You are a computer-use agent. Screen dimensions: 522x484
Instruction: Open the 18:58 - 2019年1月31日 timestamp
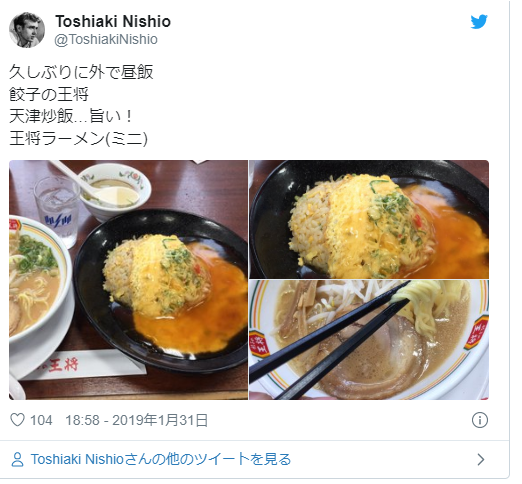137,420
